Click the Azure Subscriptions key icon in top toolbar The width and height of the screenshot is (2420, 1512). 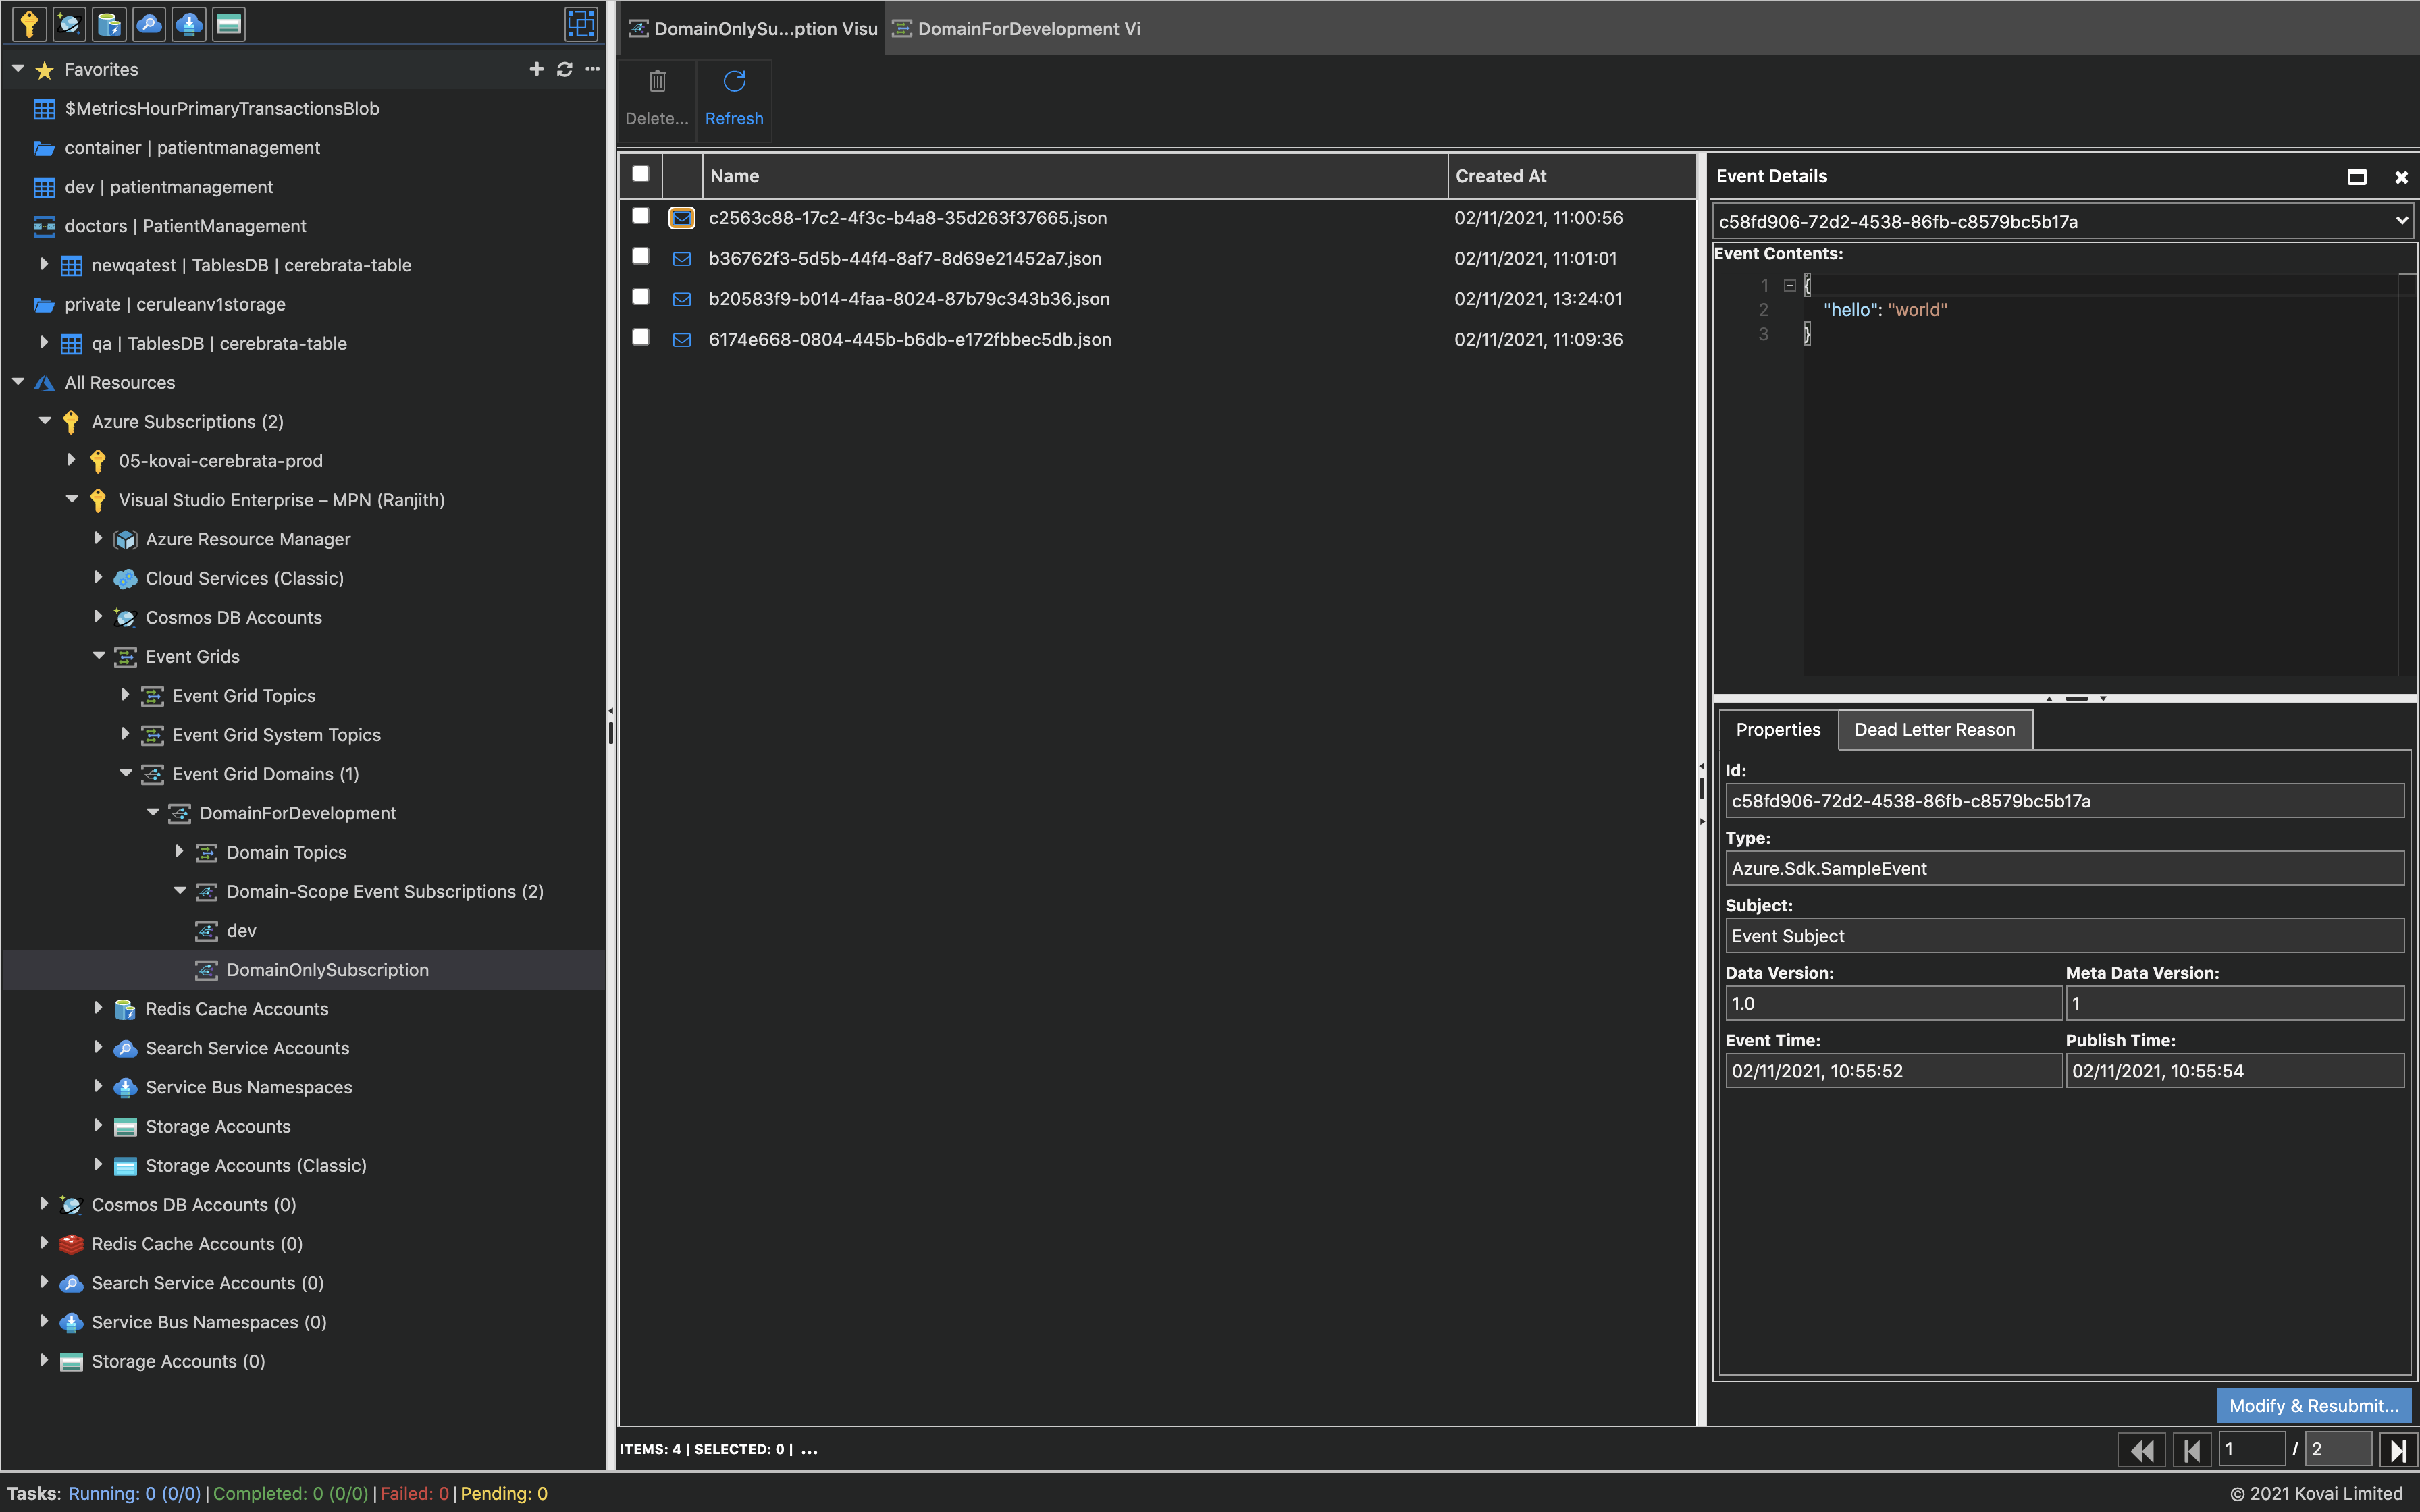29,24
